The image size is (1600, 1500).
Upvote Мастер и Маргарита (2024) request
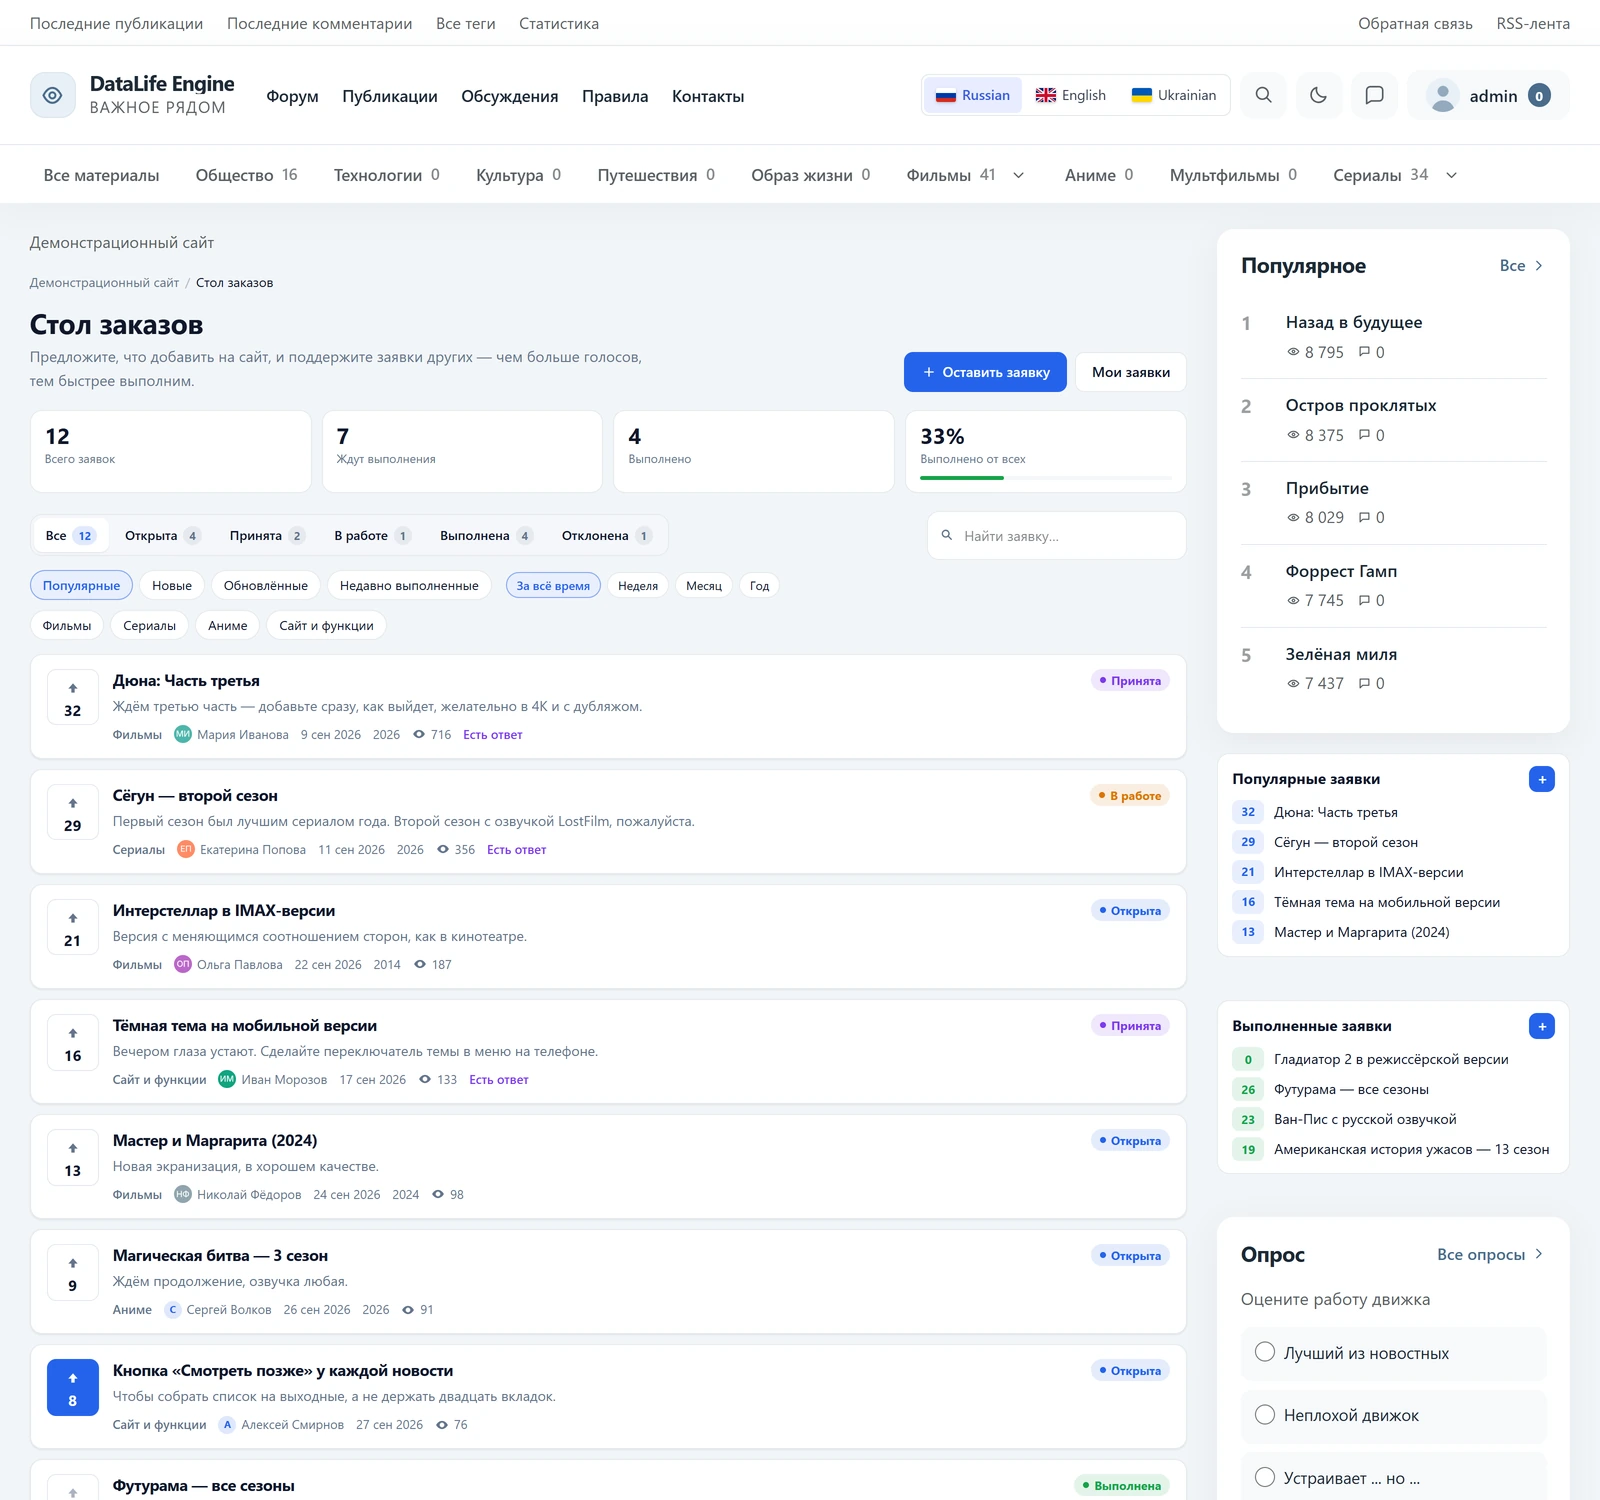point(73,1157)
